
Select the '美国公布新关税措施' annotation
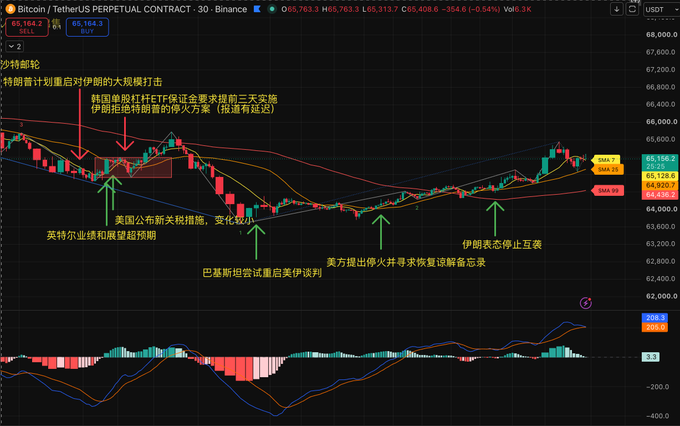(159, 220)
